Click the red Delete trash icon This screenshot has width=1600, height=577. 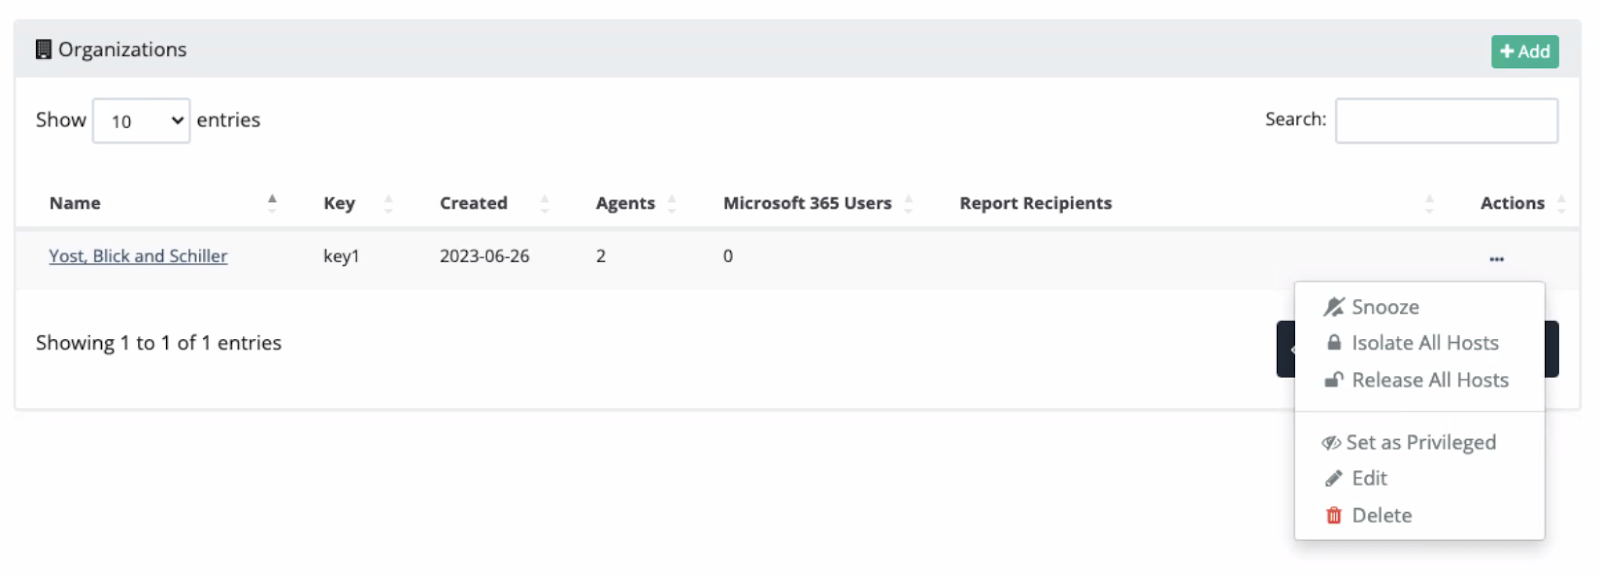[x=1333, y=516]
